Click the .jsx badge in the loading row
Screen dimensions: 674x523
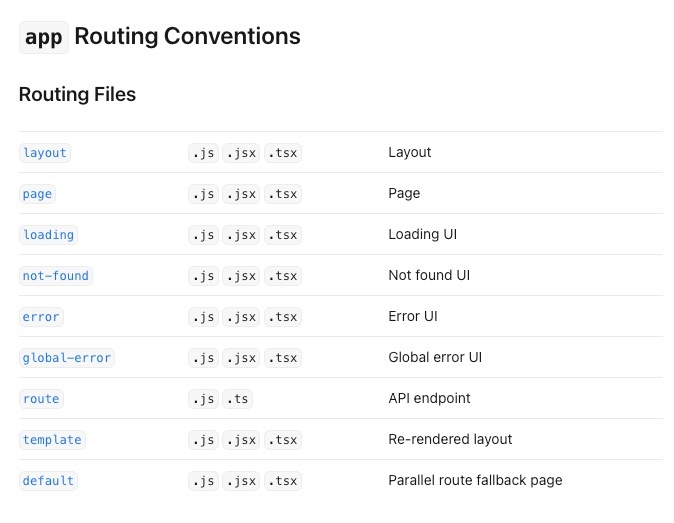click(x=241, y=235)
